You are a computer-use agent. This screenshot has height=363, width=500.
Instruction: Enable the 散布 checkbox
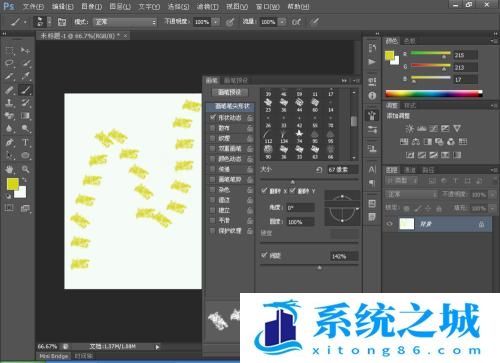click(213, 128)
